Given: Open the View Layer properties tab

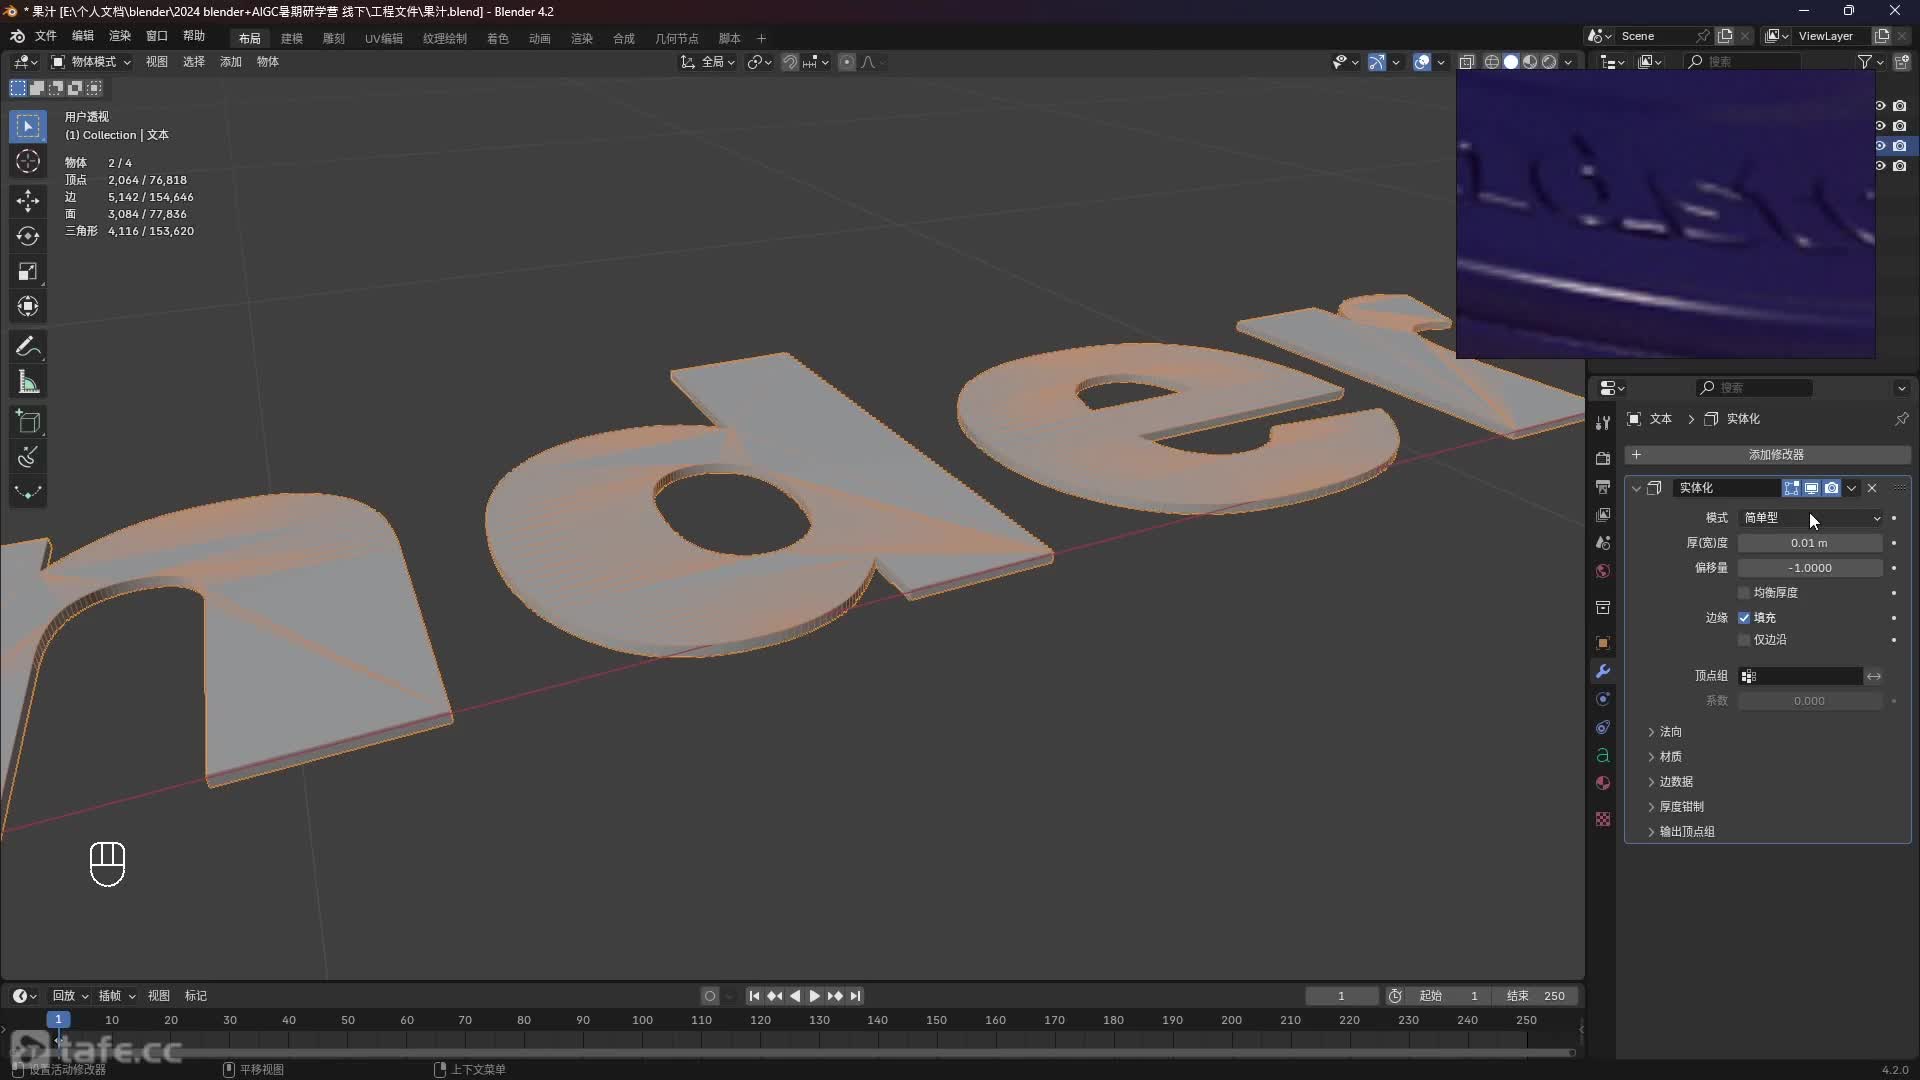Looking at the screenshot, I should pos(1603,515).
